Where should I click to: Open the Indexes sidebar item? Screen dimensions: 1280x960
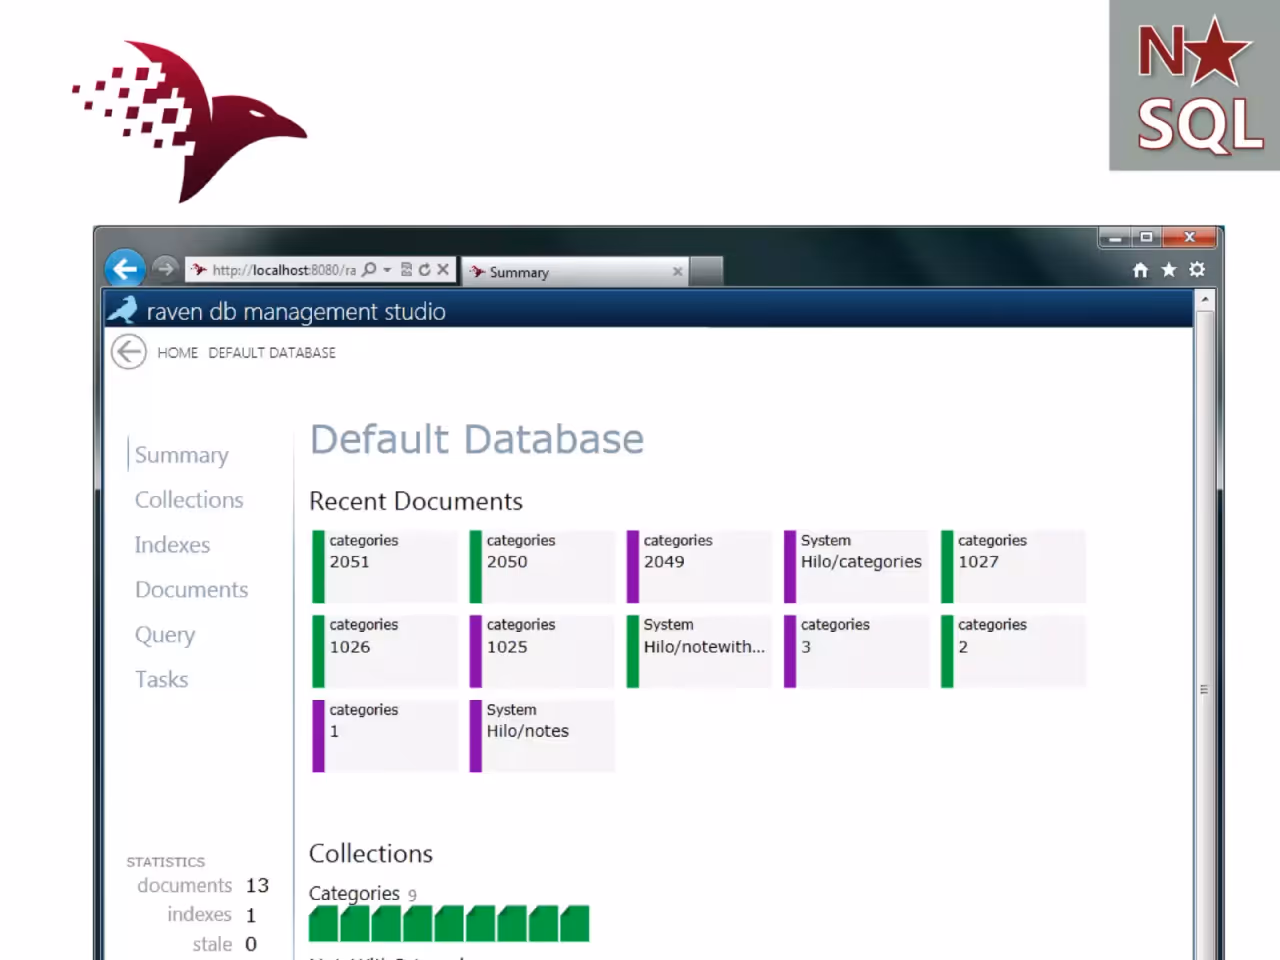(172, 545)
